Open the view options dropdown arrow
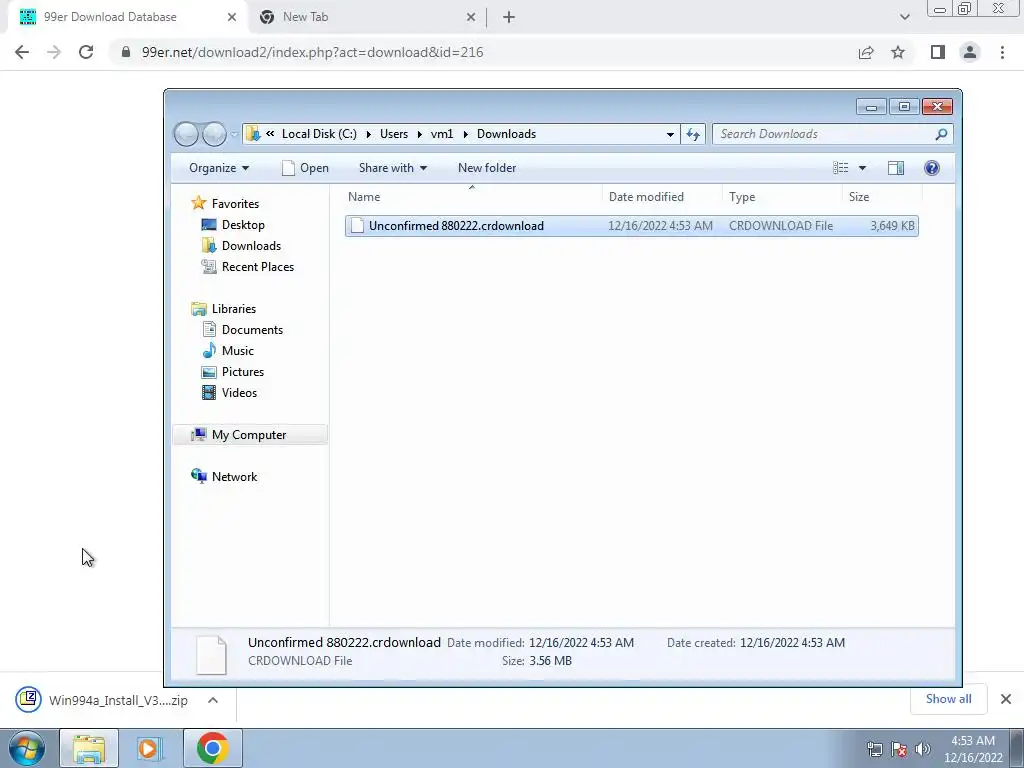This screenshot has height=768, width=1024. point(862,168)
